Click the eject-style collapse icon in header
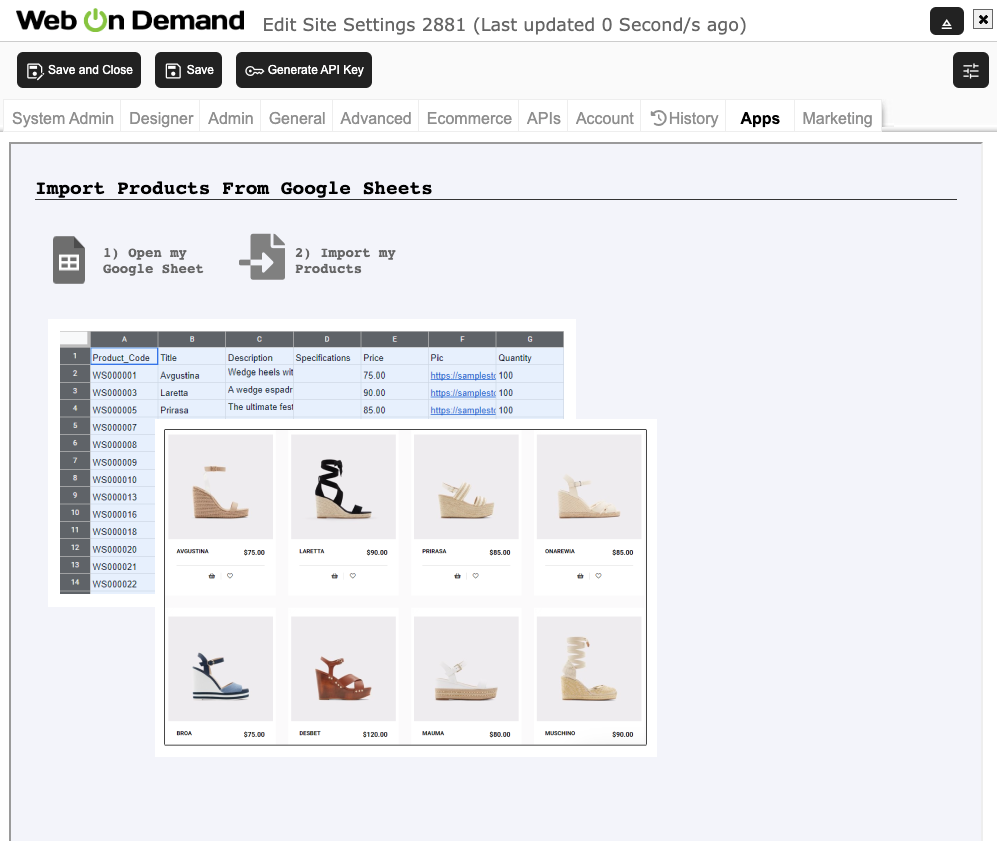This screenshot has height=841, width=997. click(946, 21)
